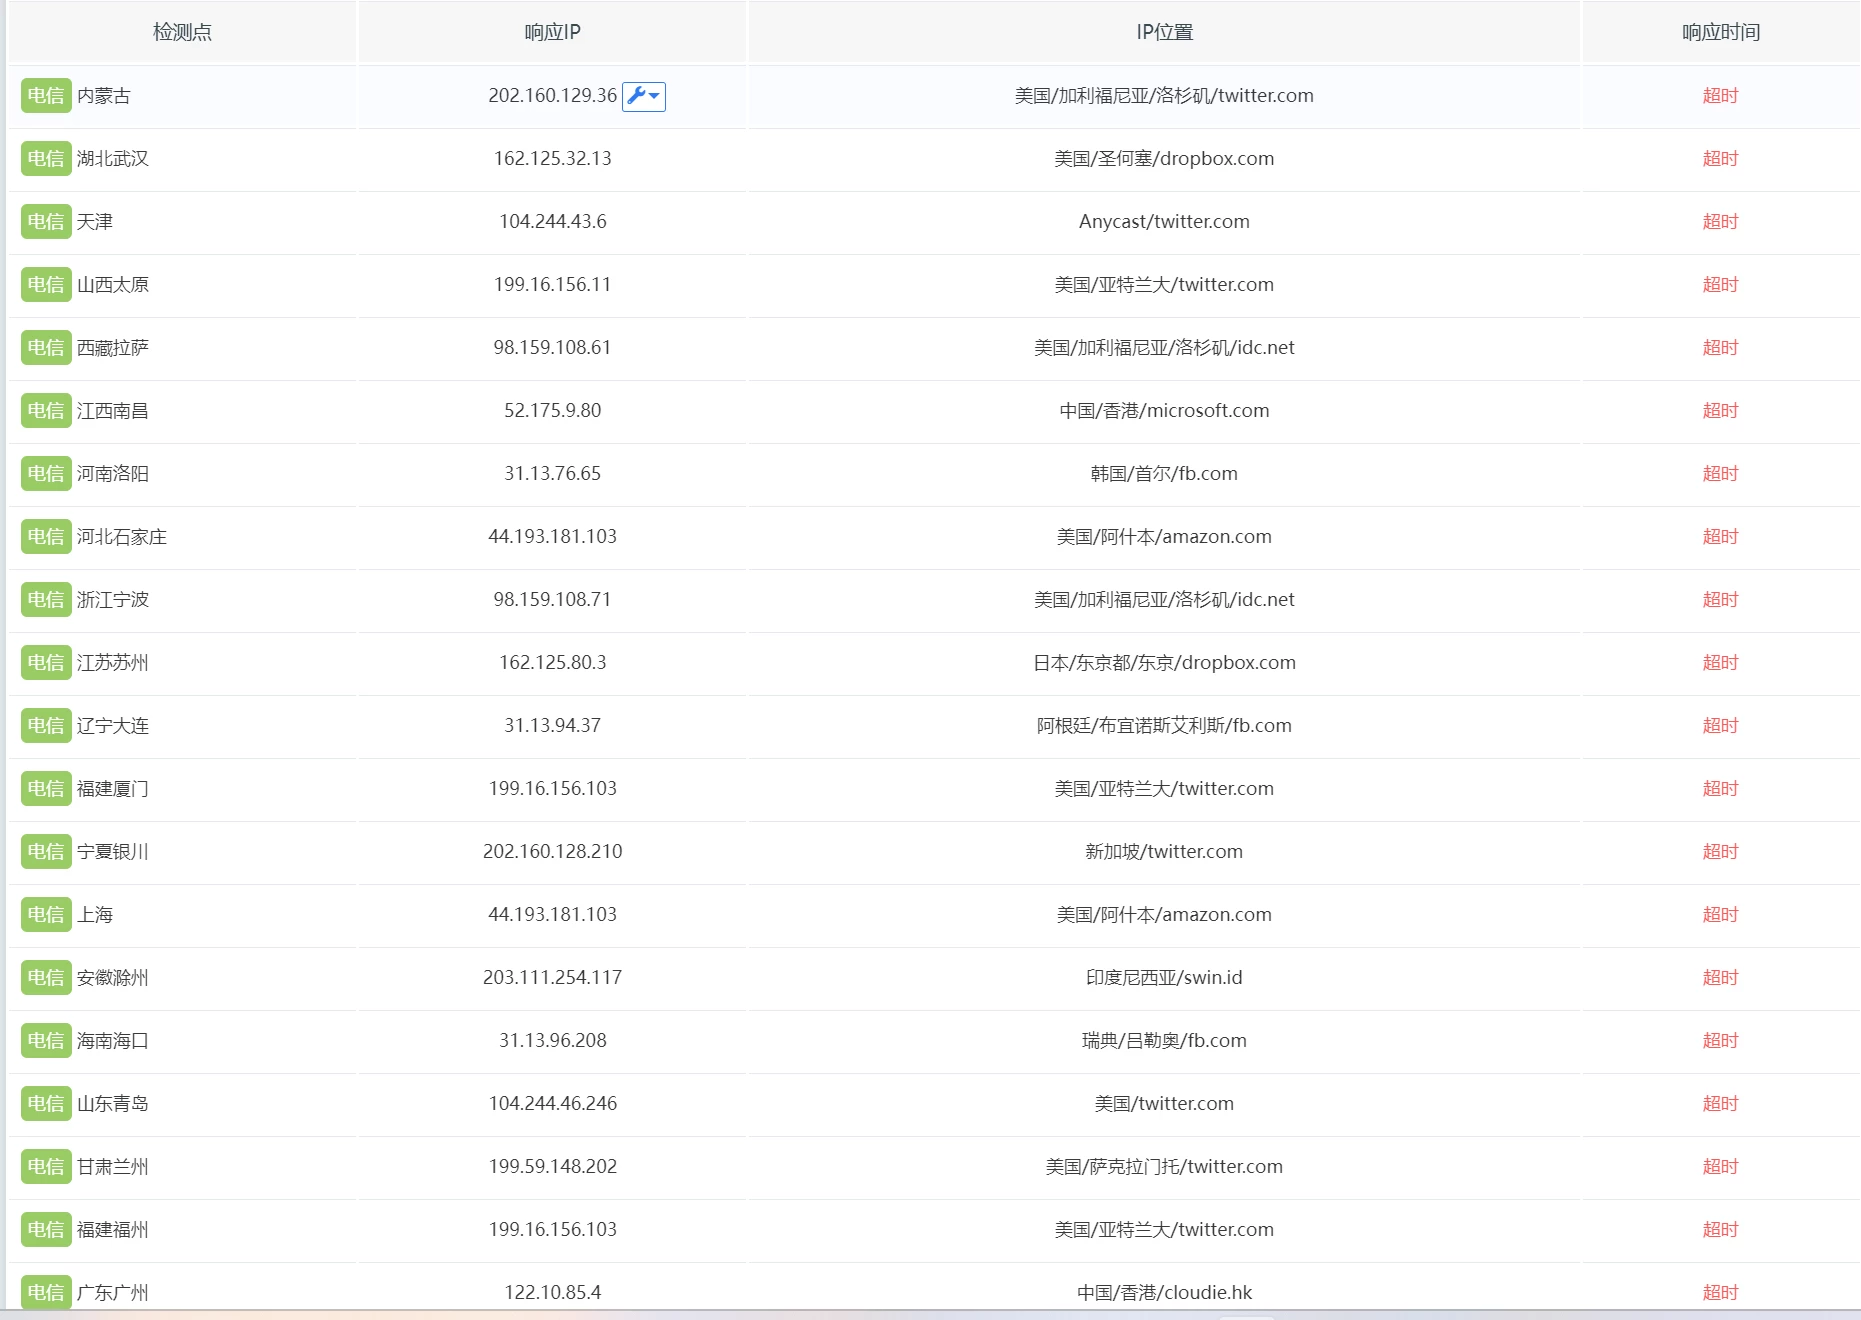The height and width of the screenshot is (1320, 1861).
Task: Click the 电信 badge for 天津
Action: (x=46, y=222)
